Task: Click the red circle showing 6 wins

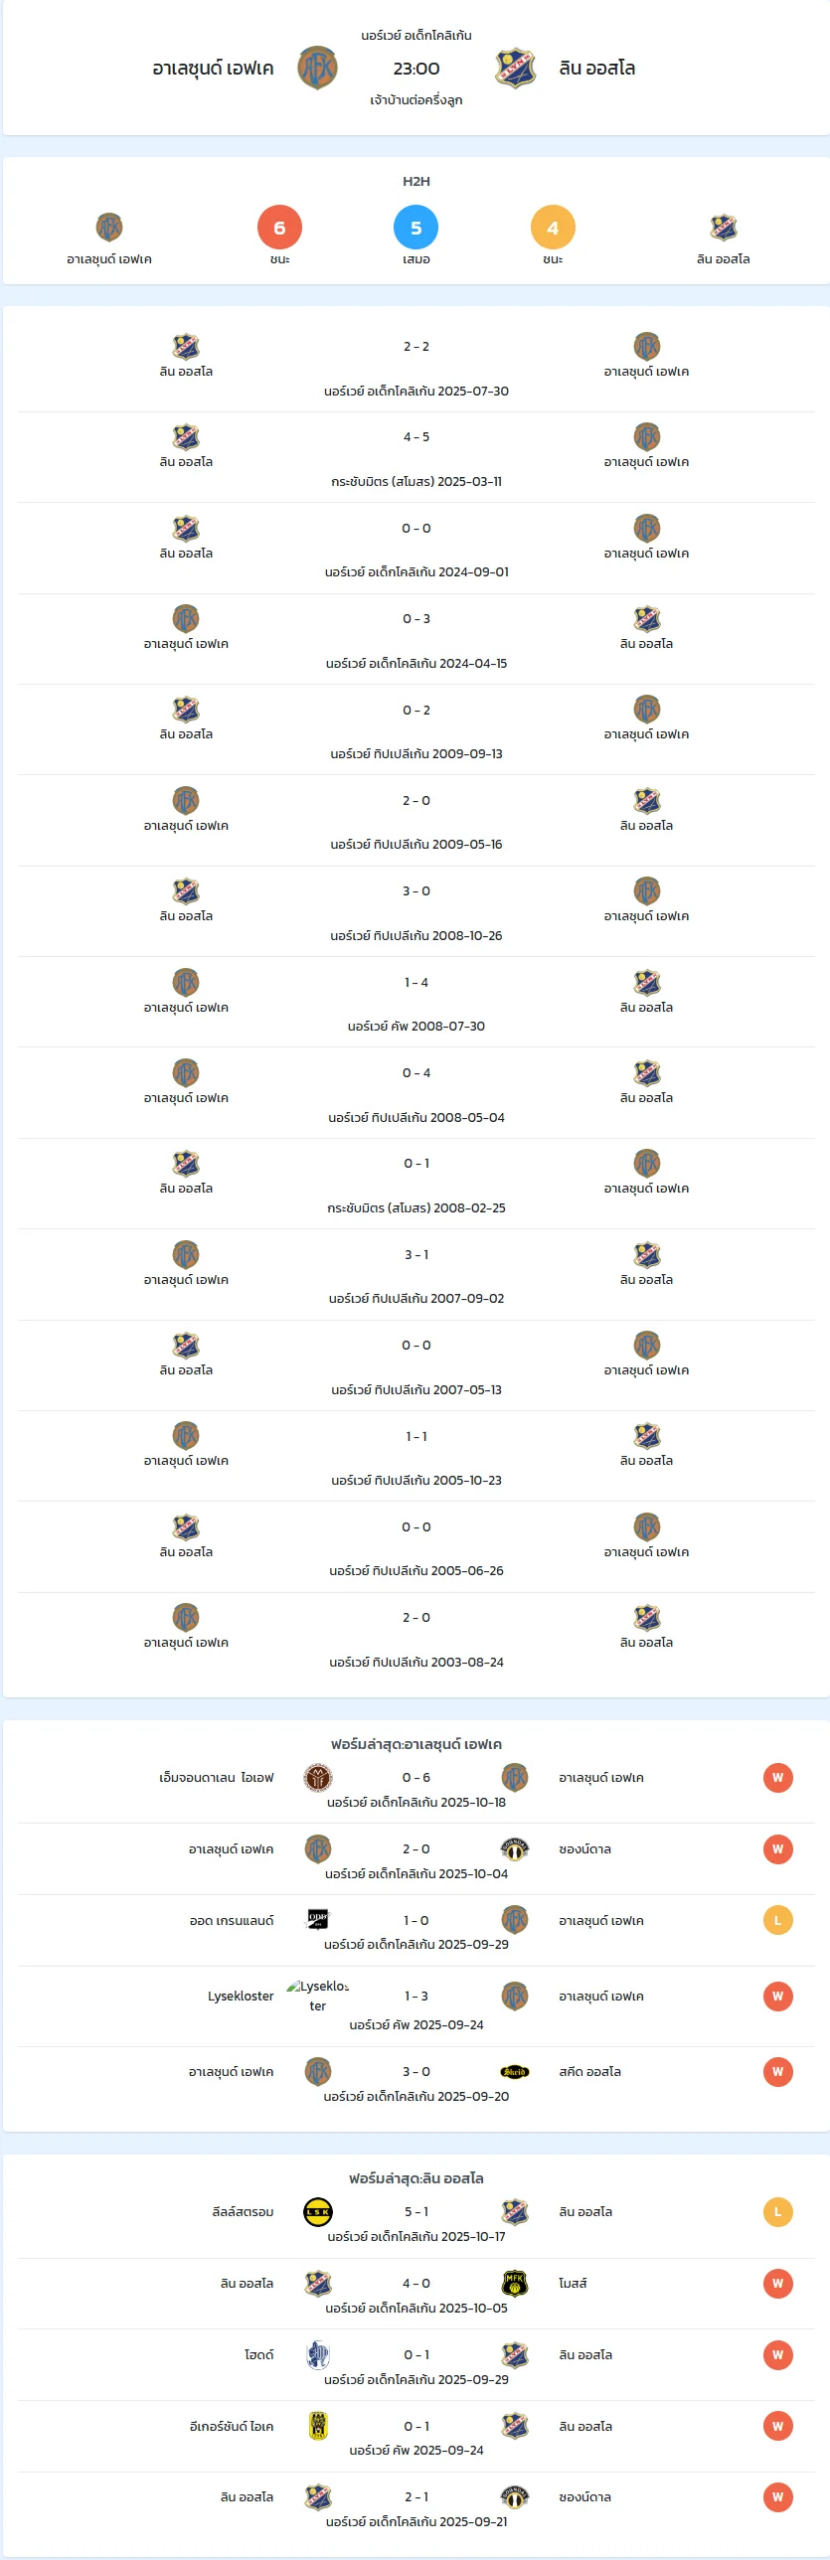Action: (279, 228)
